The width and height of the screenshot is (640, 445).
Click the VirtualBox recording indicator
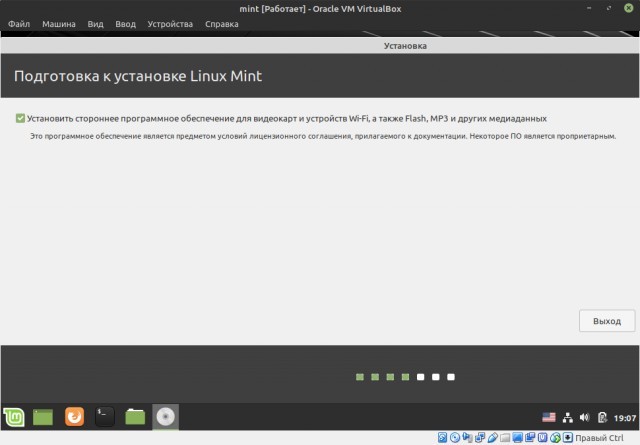(x=530, y=438)
